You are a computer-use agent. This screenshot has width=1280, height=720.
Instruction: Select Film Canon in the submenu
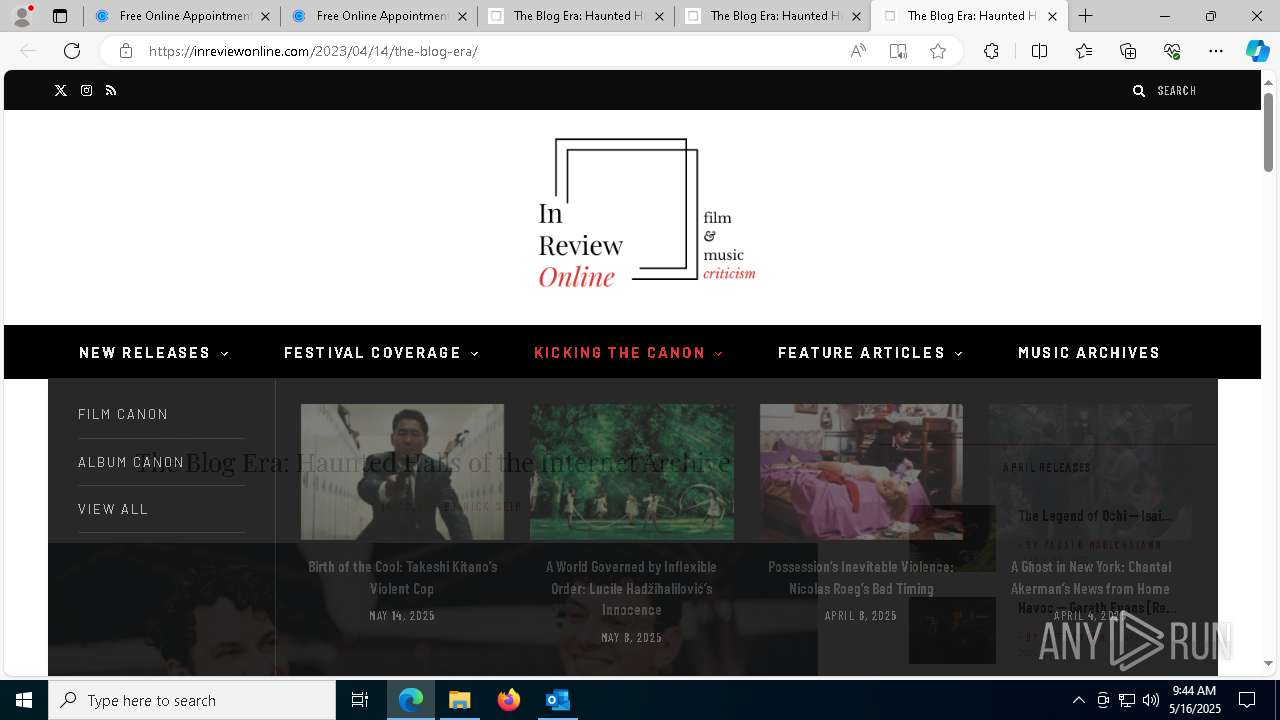(x=123, y=414)
